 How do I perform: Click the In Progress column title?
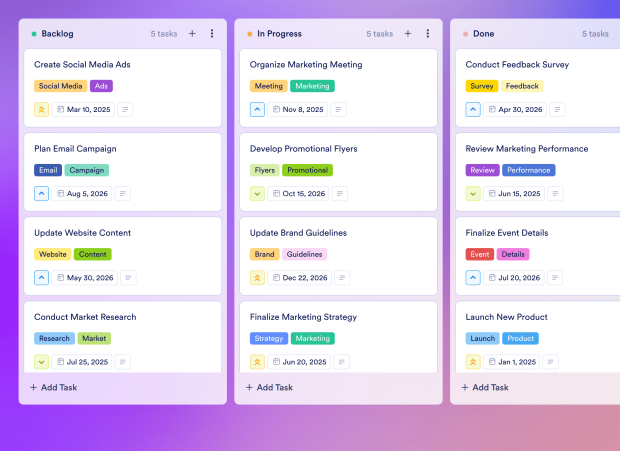[x=280, y=34]
